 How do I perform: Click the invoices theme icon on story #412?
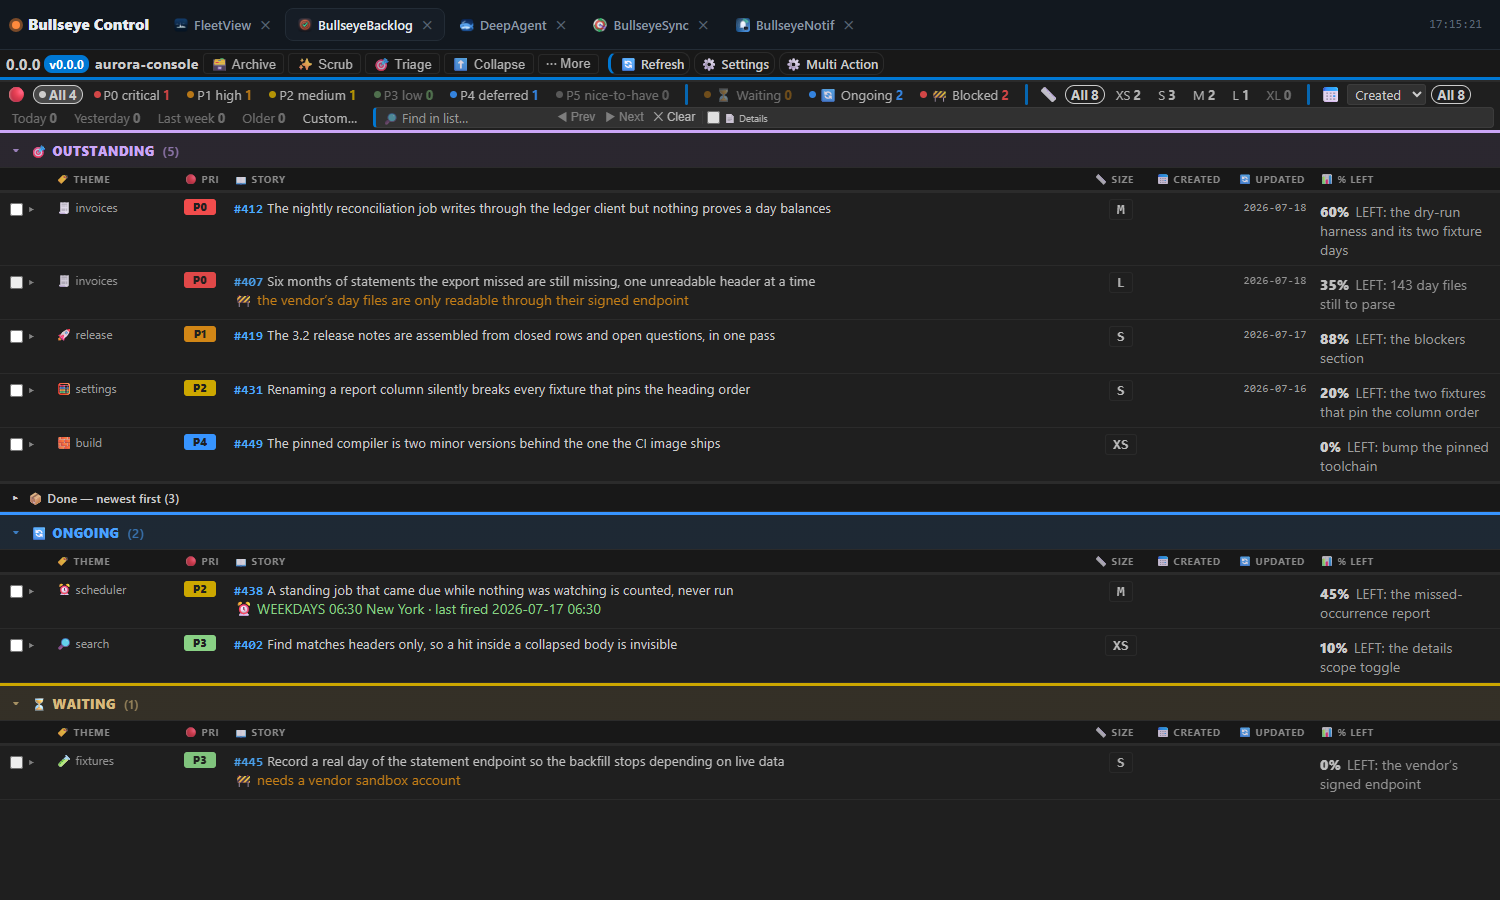click(x=64, y=208)
